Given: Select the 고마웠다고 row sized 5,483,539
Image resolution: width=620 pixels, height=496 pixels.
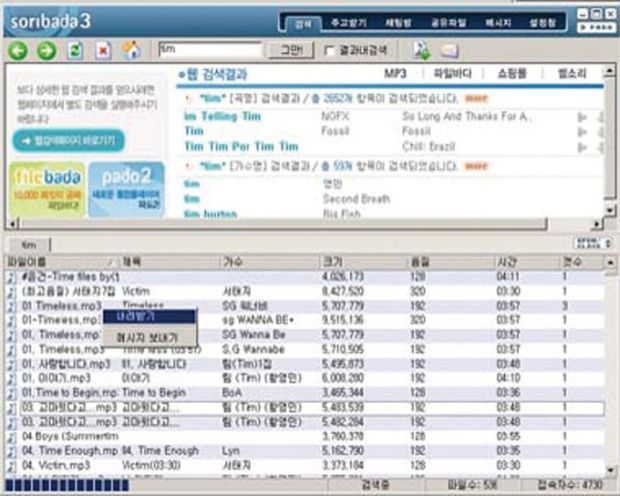Looking at the screenshot, I should coord(304,408).
